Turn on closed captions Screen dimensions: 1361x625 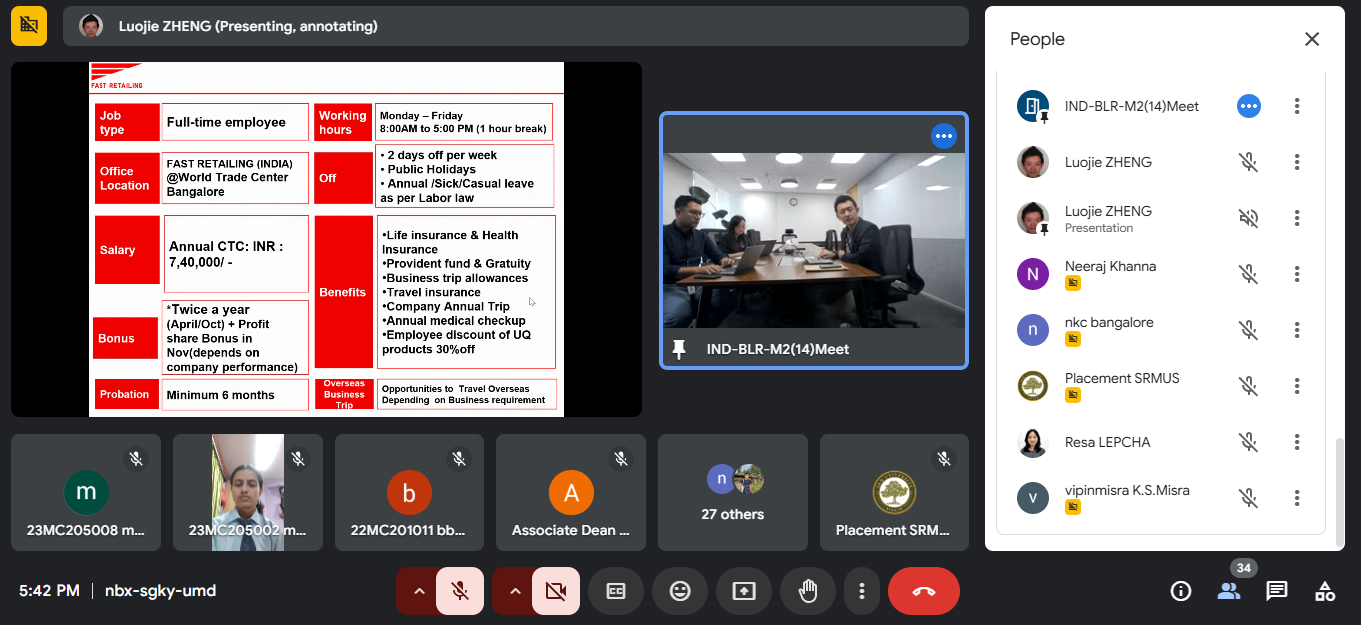(616, 591)
